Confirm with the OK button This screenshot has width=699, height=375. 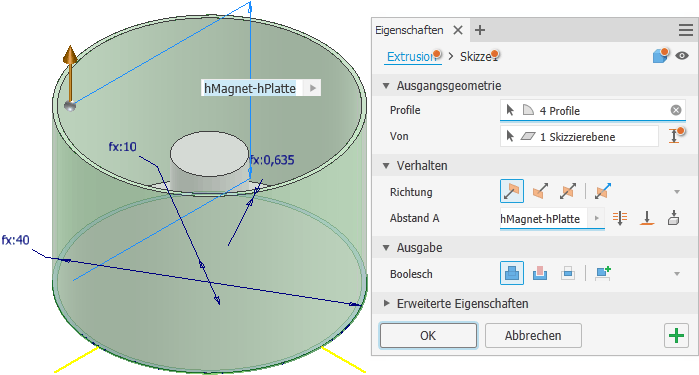pos(428,335)
